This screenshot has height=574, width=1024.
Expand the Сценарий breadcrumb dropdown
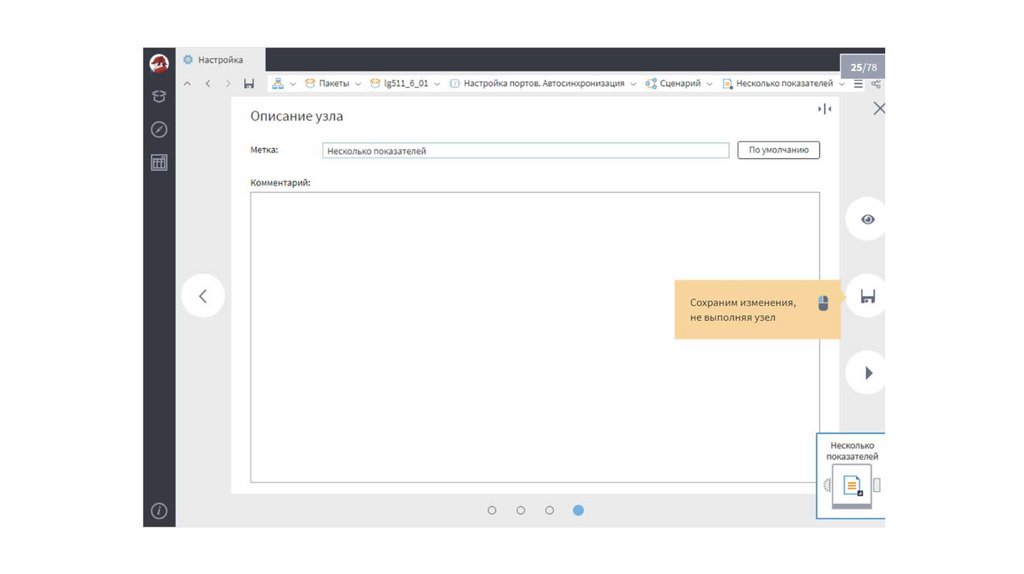point(709,84)
